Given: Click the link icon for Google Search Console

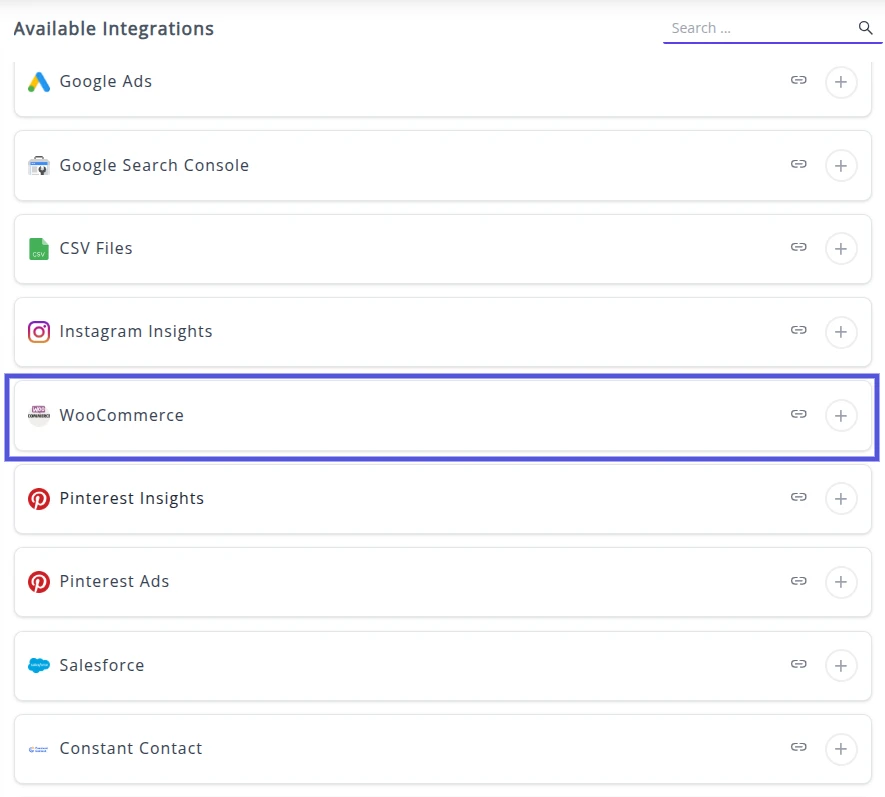Looking at the screenshot, I should click(798, 164).
